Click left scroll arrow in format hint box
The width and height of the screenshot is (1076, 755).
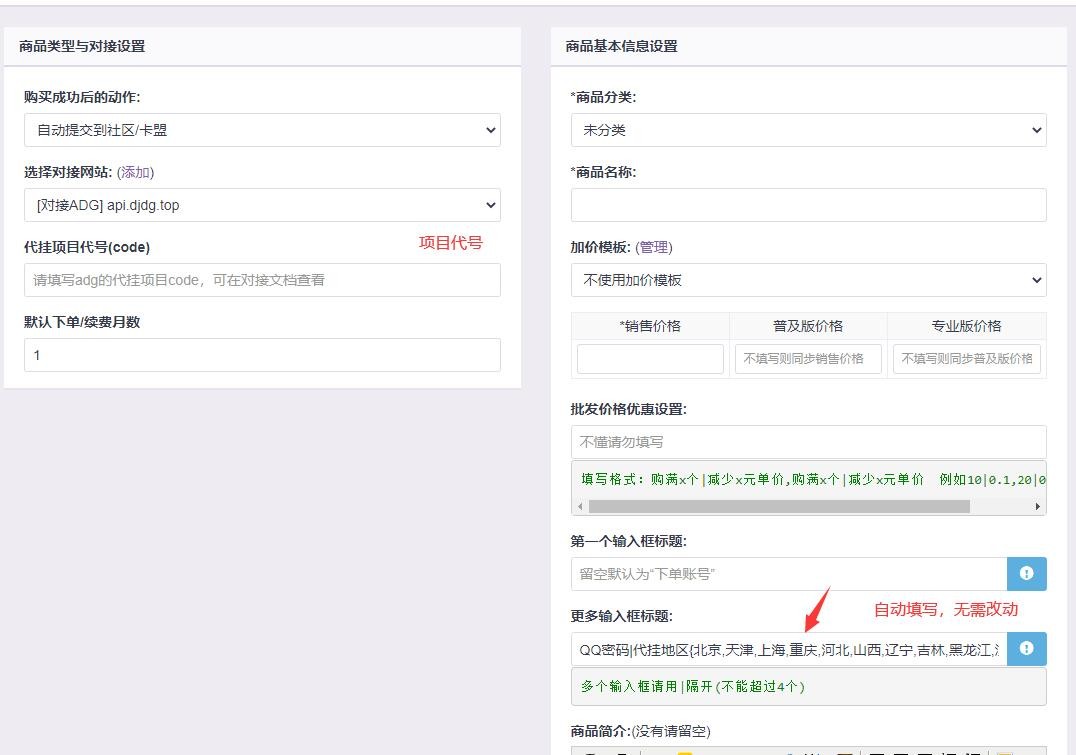click(x=581, y=506)
